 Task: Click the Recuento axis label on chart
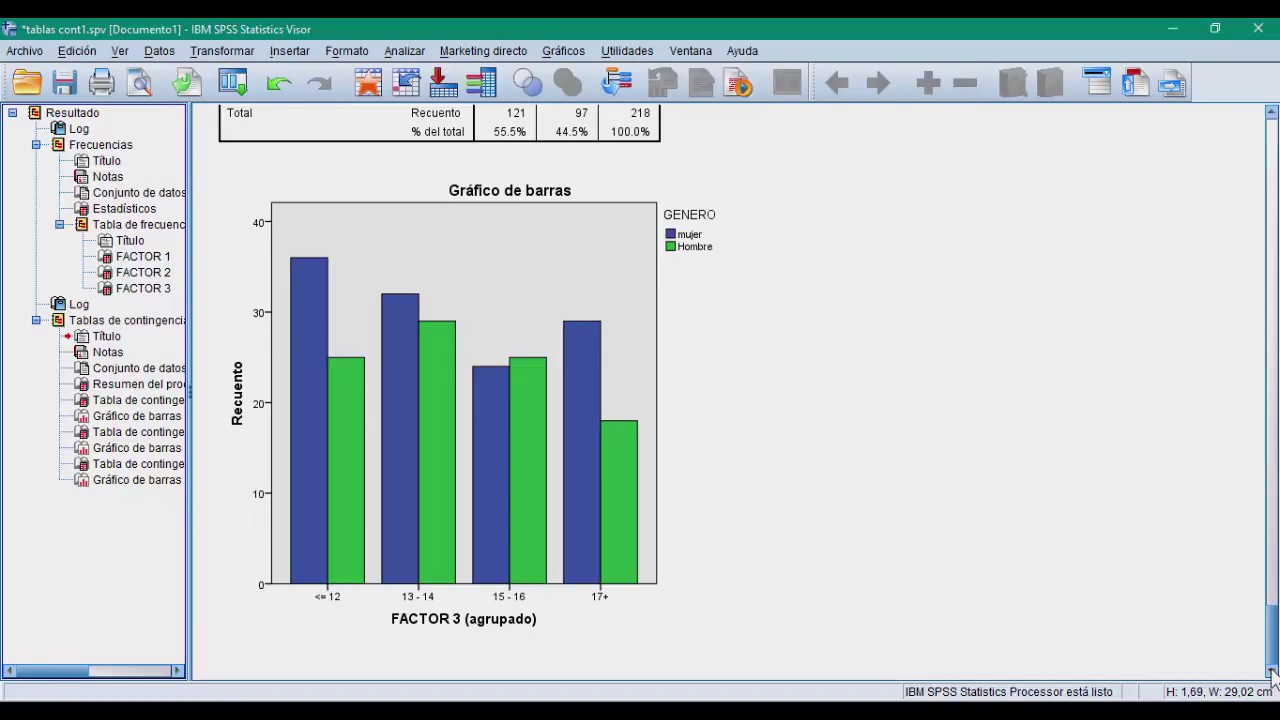[x=237, y=393]
